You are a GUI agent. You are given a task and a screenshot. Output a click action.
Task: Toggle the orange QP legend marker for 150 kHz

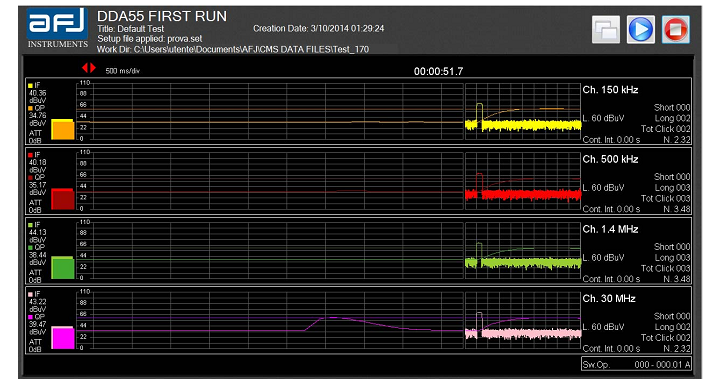(x=31, y=108)
